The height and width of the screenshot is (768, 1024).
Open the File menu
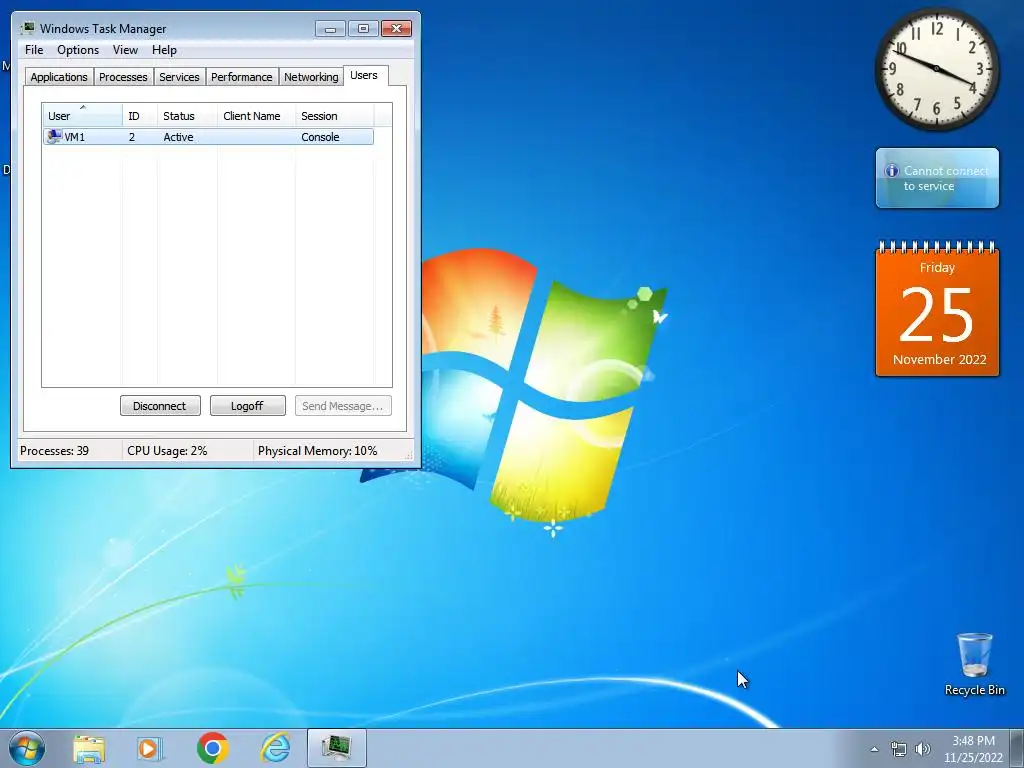(34, 50)
